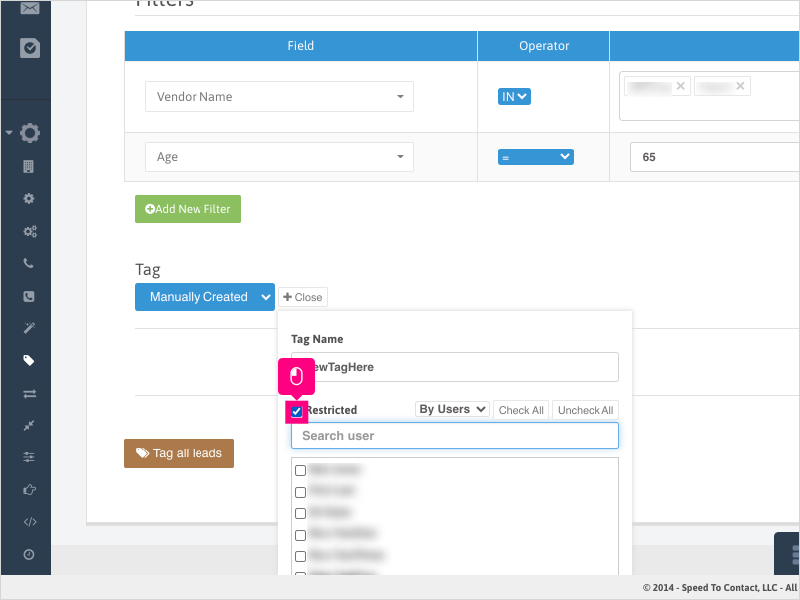800x600 pixels.
Task: Remove the first vendor value chip
Action: pos(681,86)
